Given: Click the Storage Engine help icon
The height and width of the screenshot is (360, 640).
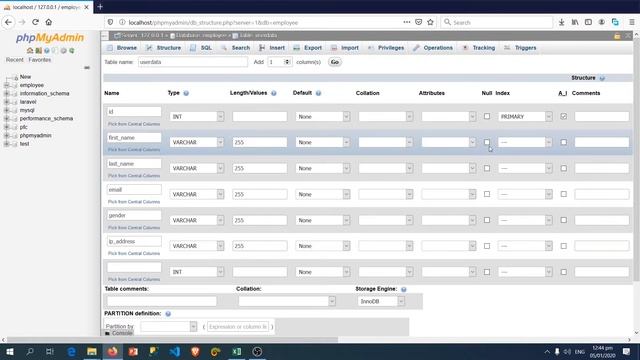Looking at the screenshot, I should click(x=404, y=289).
